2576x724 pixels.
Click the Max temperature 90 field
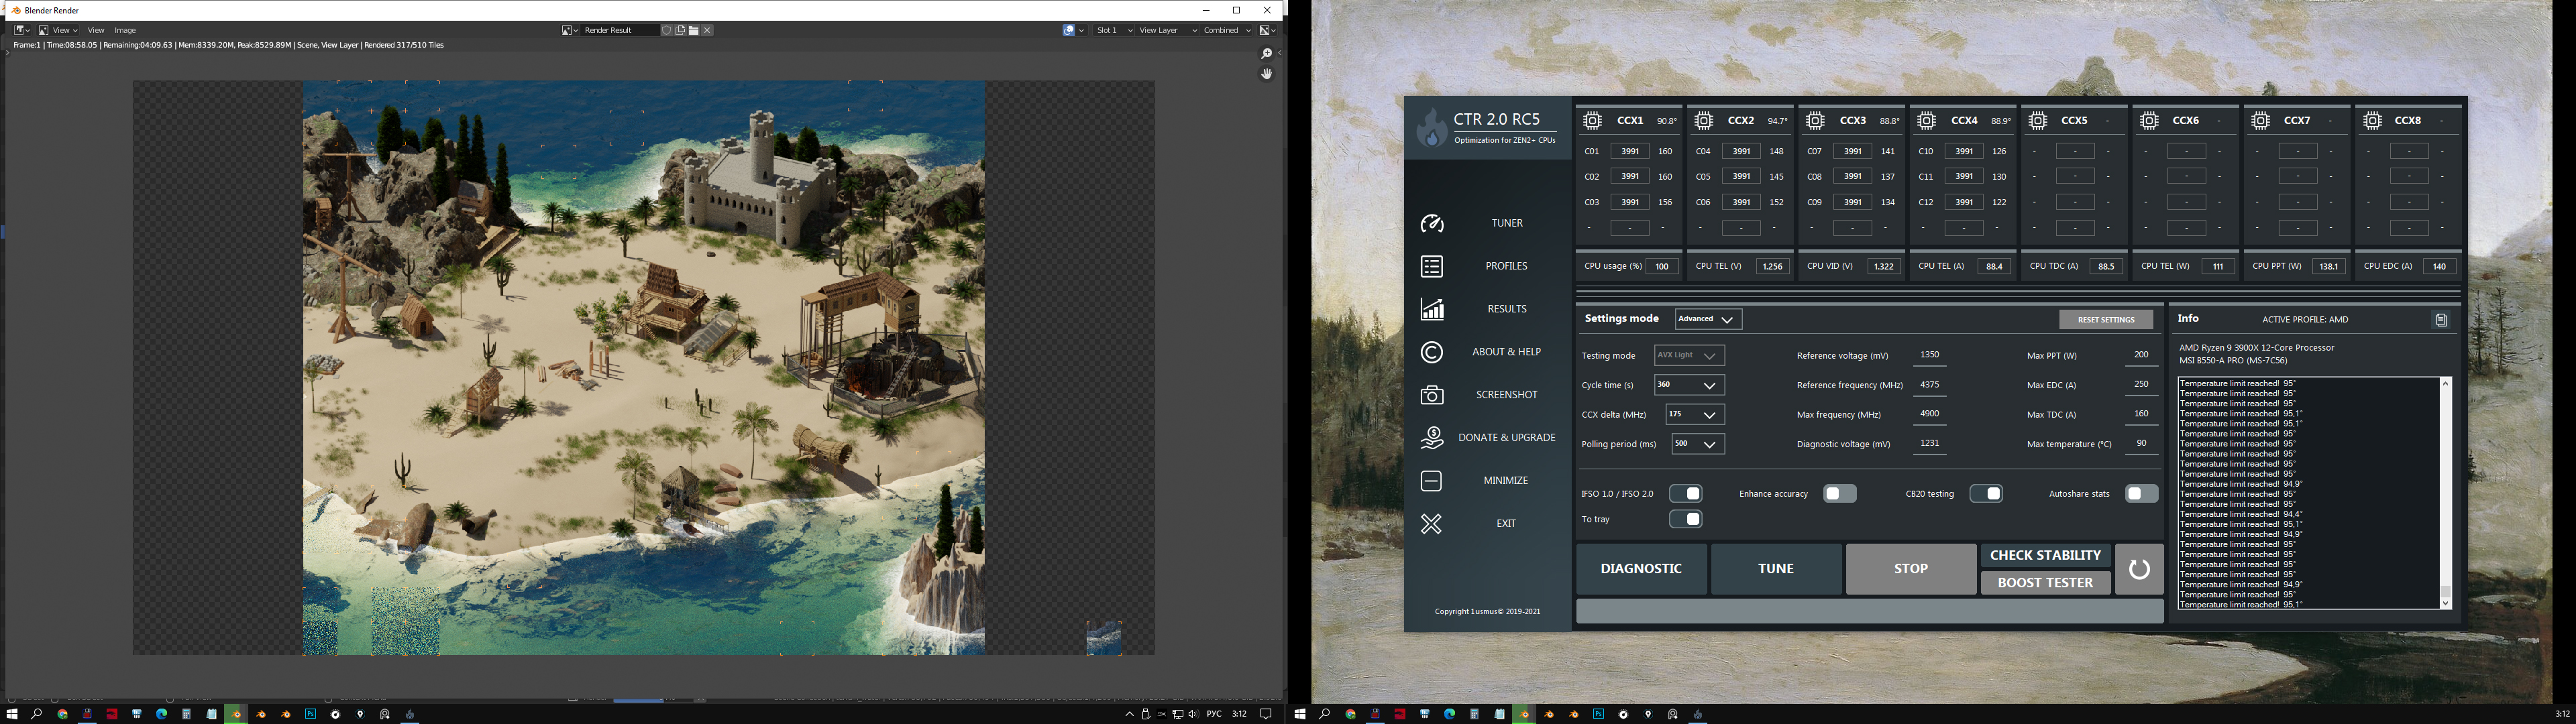2141,444
